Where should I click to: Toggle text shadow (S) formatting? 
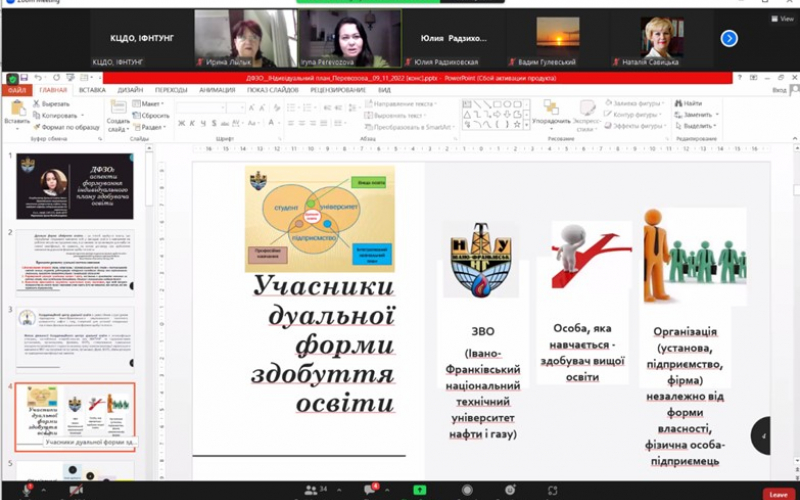point(214,123)
